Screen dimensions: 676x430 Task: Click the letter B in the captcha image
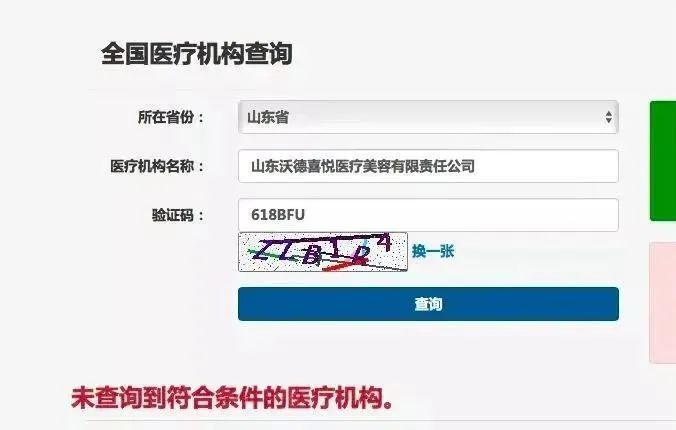point(313,254)
